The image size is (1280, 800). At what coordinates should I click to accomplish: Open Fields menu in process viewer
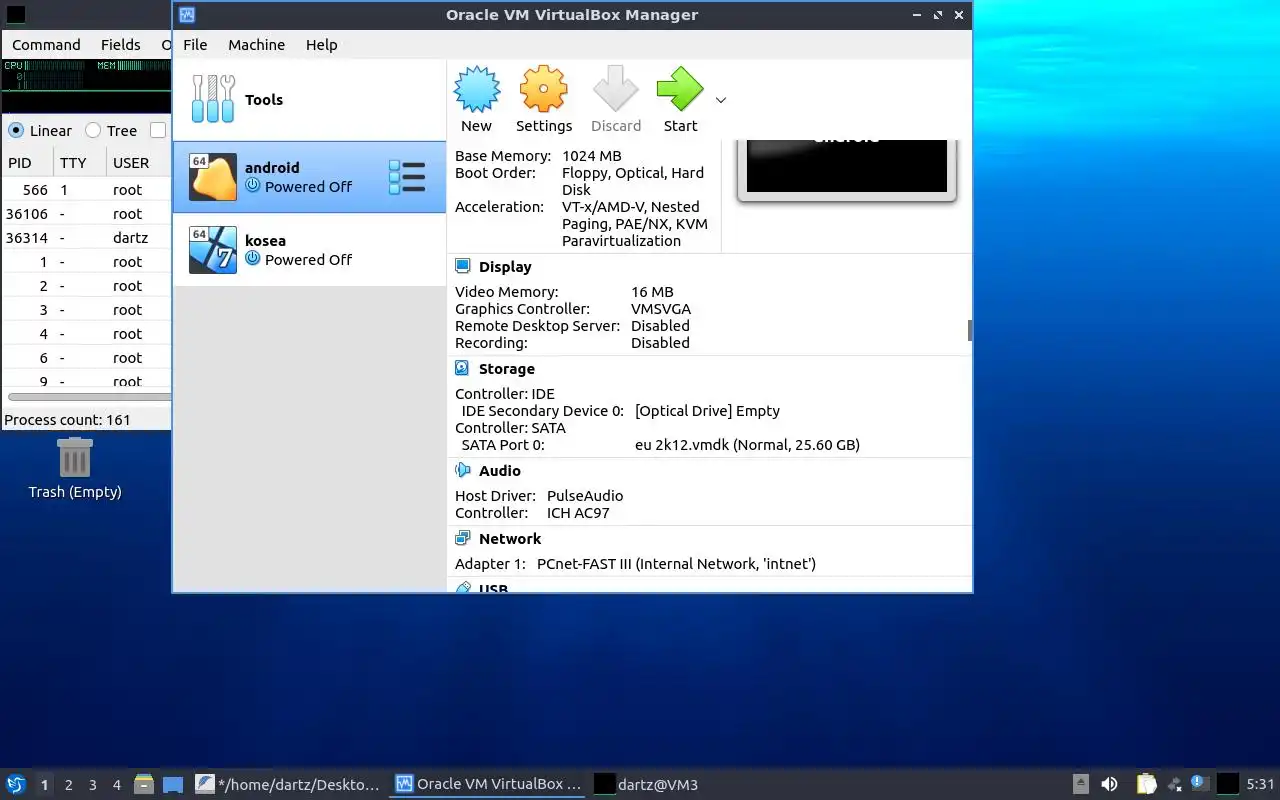pos(120,45)
